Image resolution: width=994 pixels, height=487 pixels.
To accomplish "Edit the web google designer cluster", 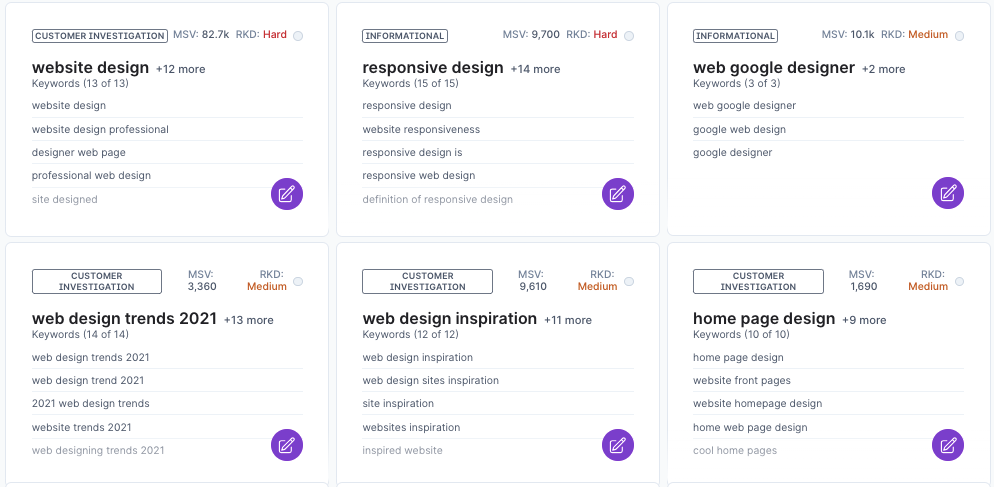I will tap(947, 194).
